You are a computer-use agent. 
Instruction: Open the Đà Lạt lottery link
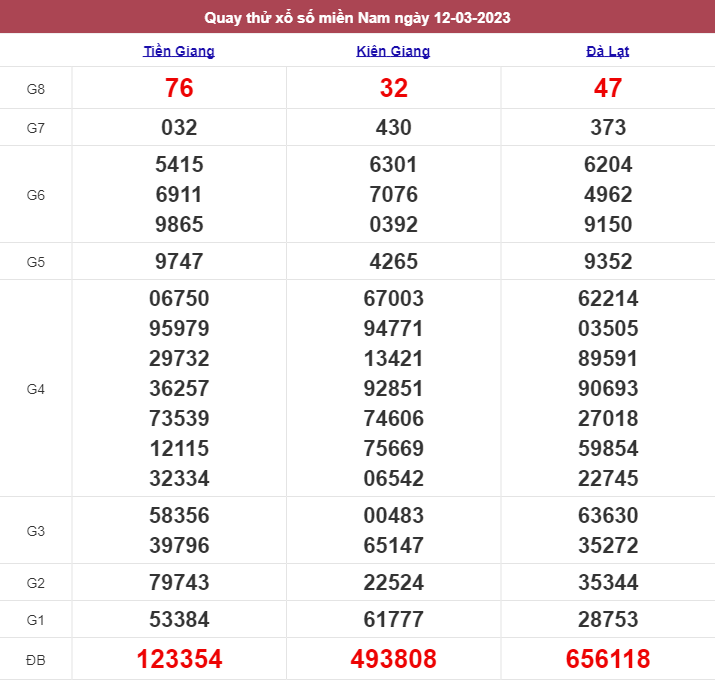click(x=607, y=51)
